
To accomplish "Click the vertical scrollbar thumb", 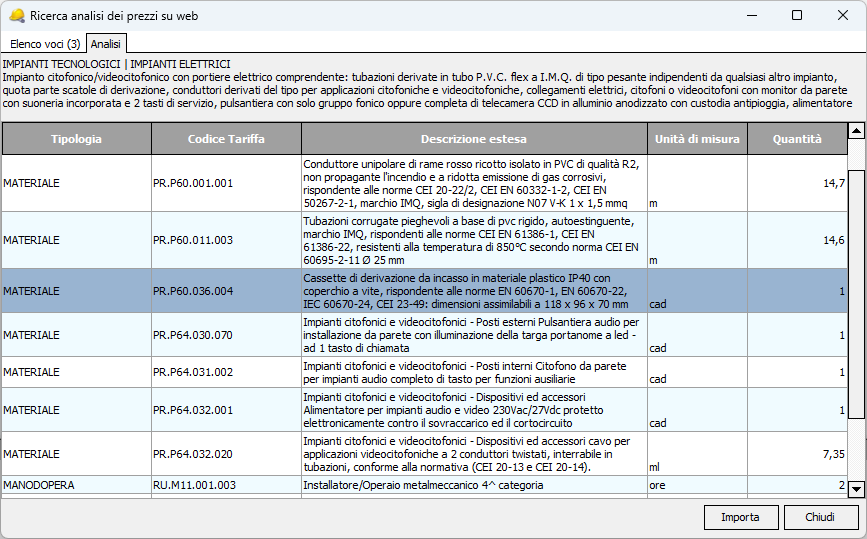I will pos(856,310).
